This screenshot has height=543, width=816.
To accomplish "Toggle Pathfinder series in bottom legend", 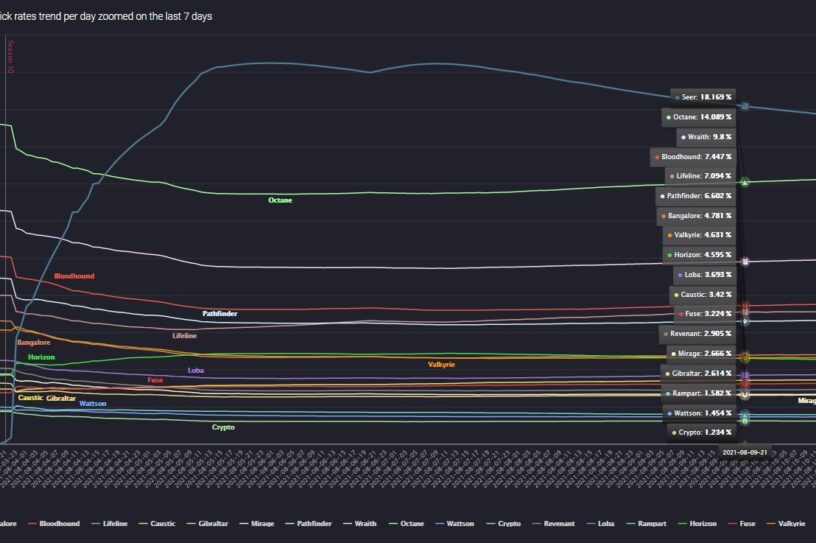I will coord(309,524).
